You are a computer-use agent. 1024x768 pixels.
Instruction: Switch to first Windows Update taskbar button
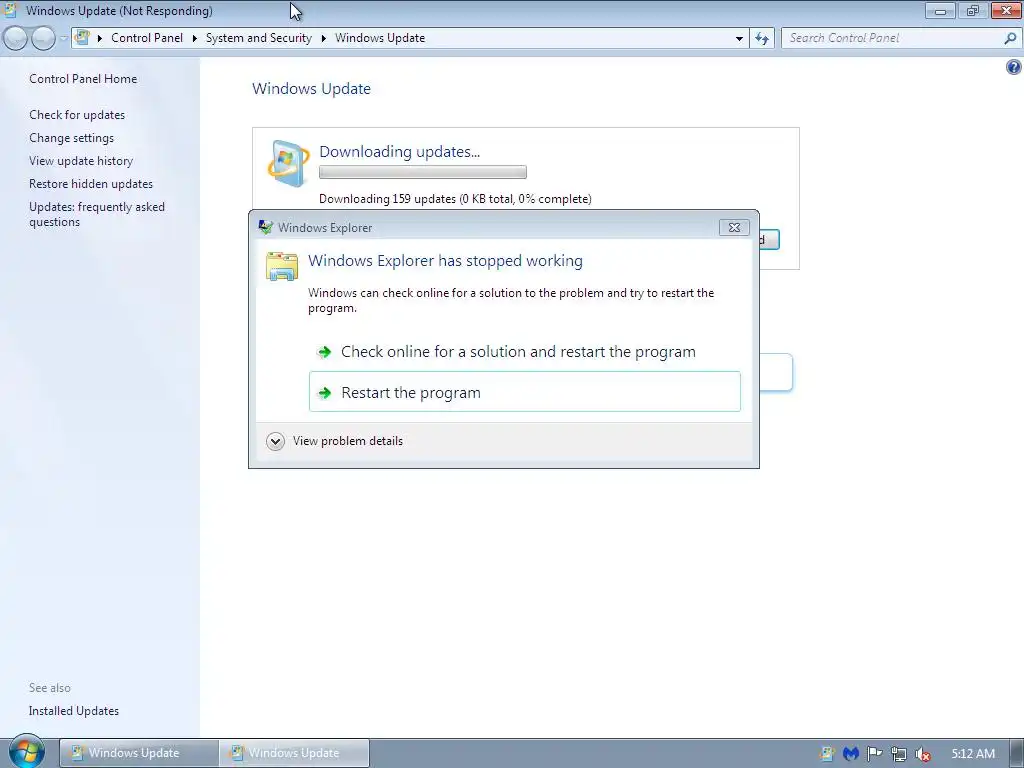coord(139,753)
